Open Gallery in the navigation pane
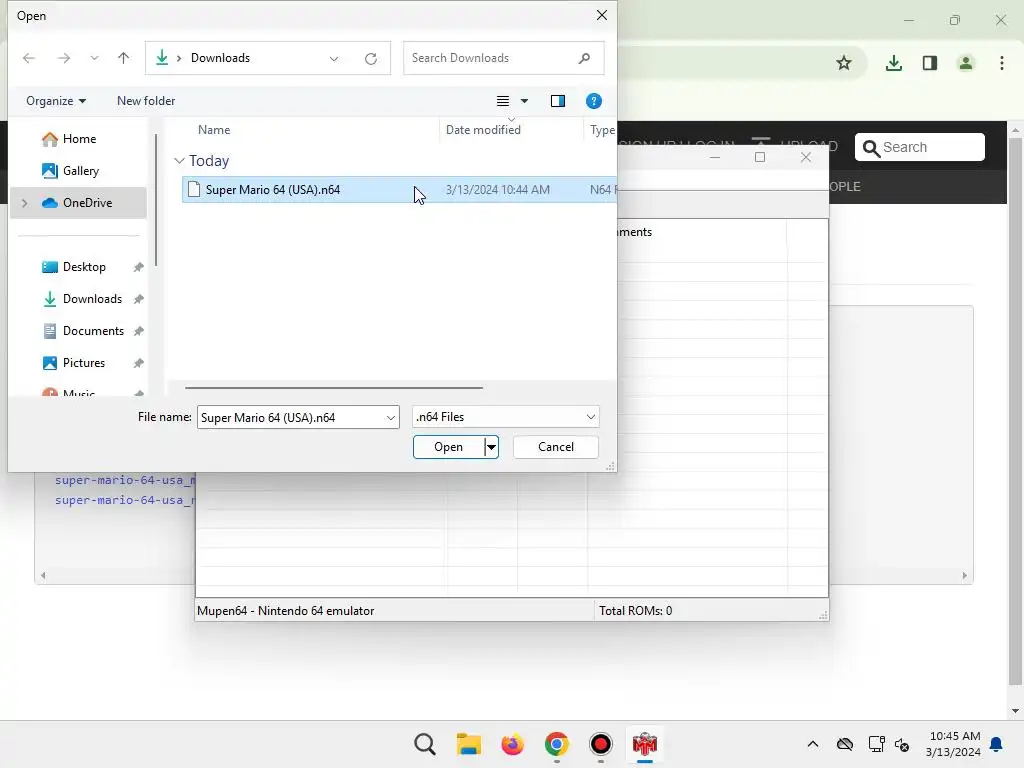1024x768 pixels. [x=80, y=170]
